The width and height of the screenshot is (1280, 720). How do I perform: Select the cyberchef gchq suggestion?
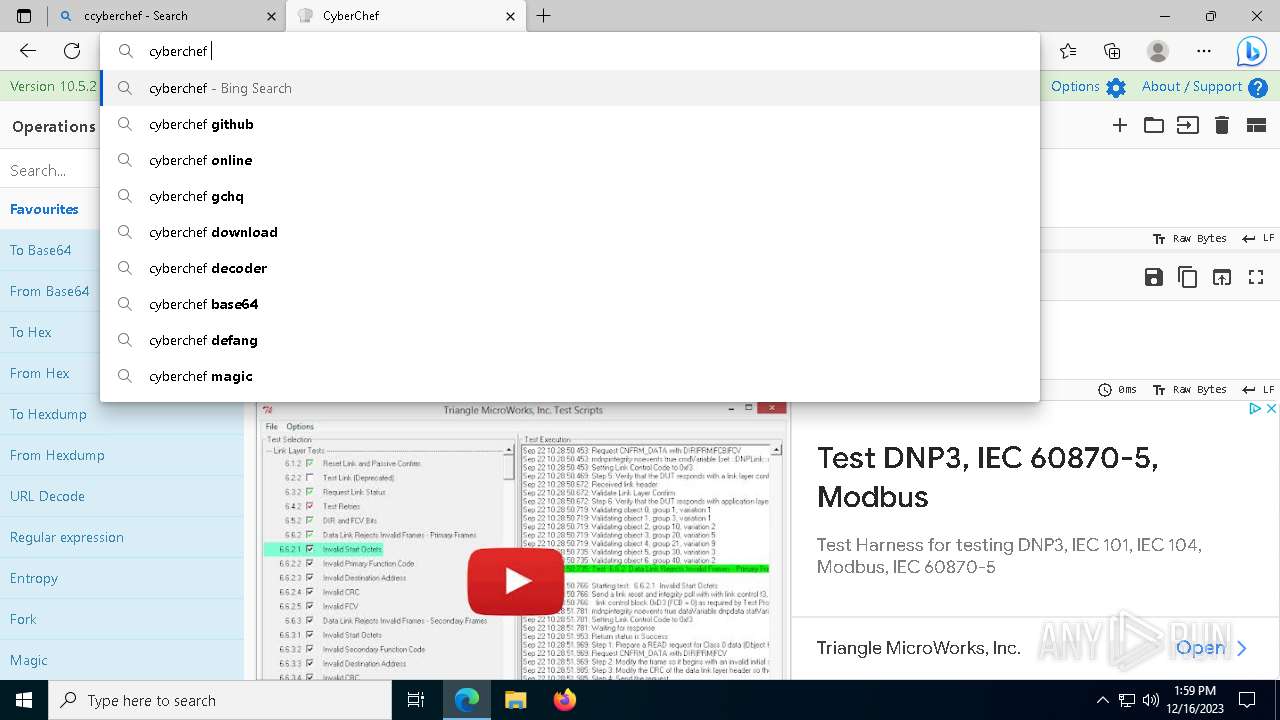(570, 196)
